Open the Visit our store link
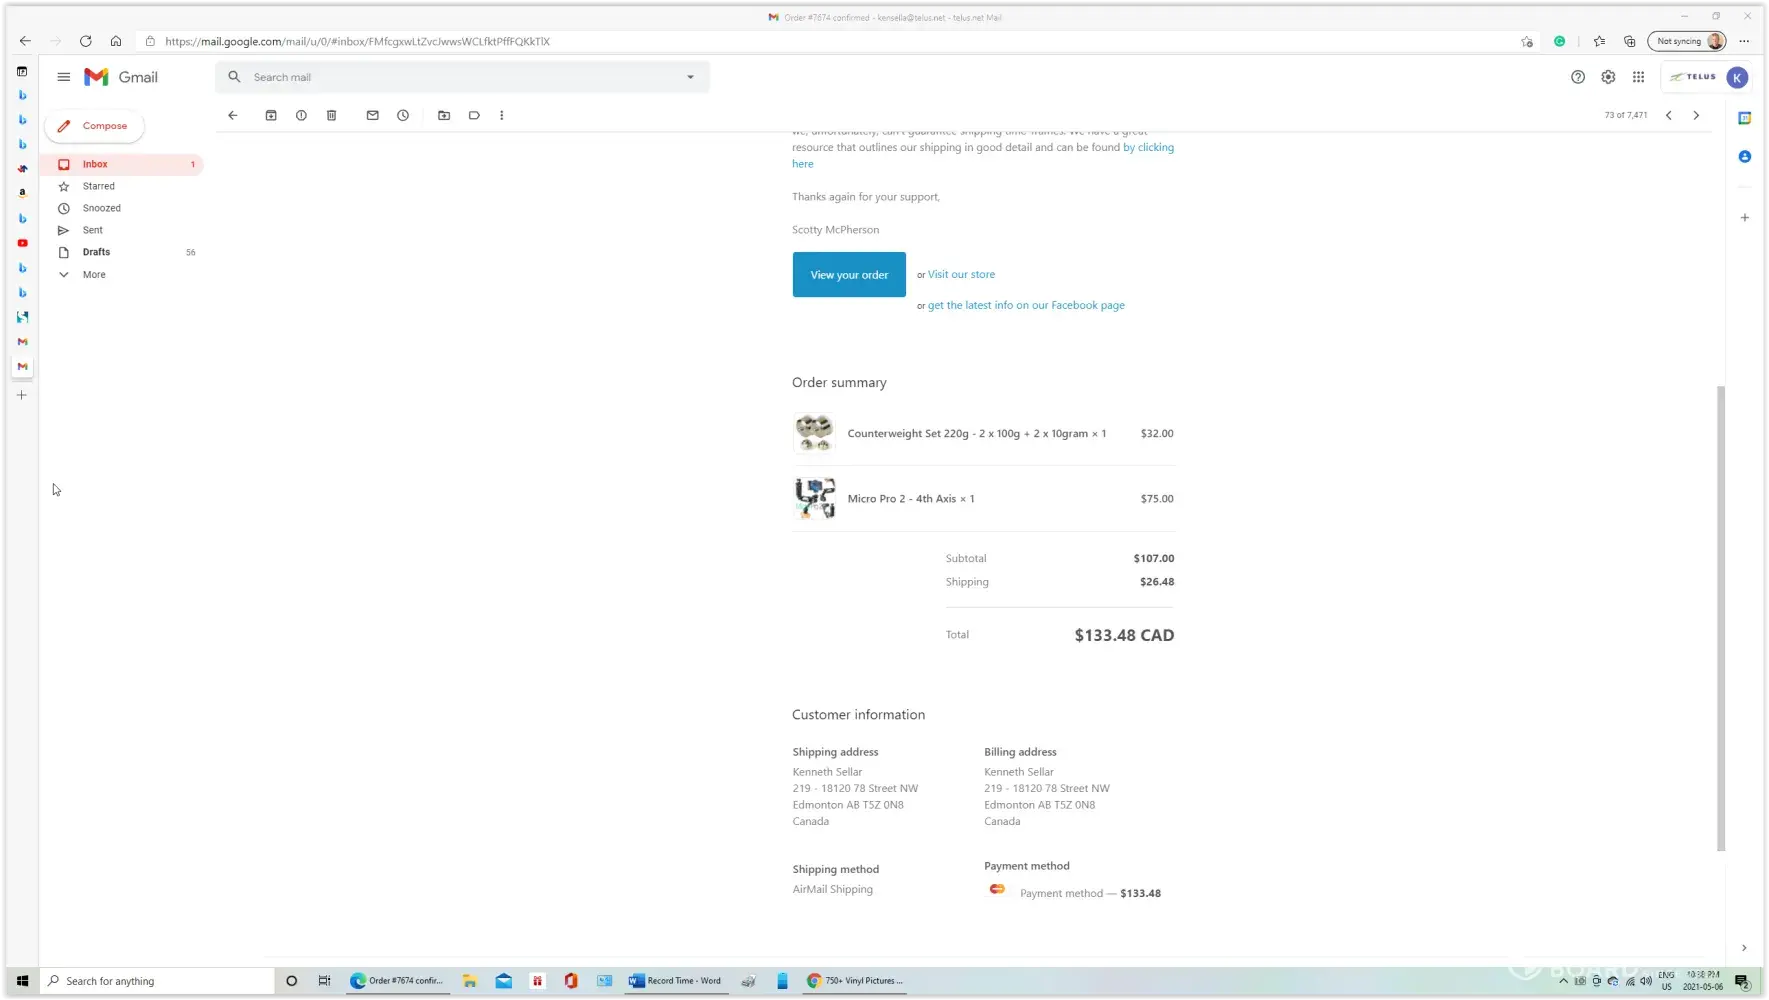 pyautogui.click(x=961, y=274)
